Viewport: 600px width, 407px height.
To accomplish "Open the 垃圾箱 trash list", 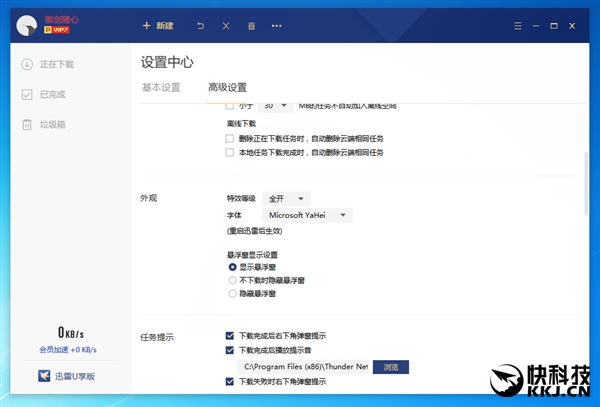I will click(x=44, y=125).
